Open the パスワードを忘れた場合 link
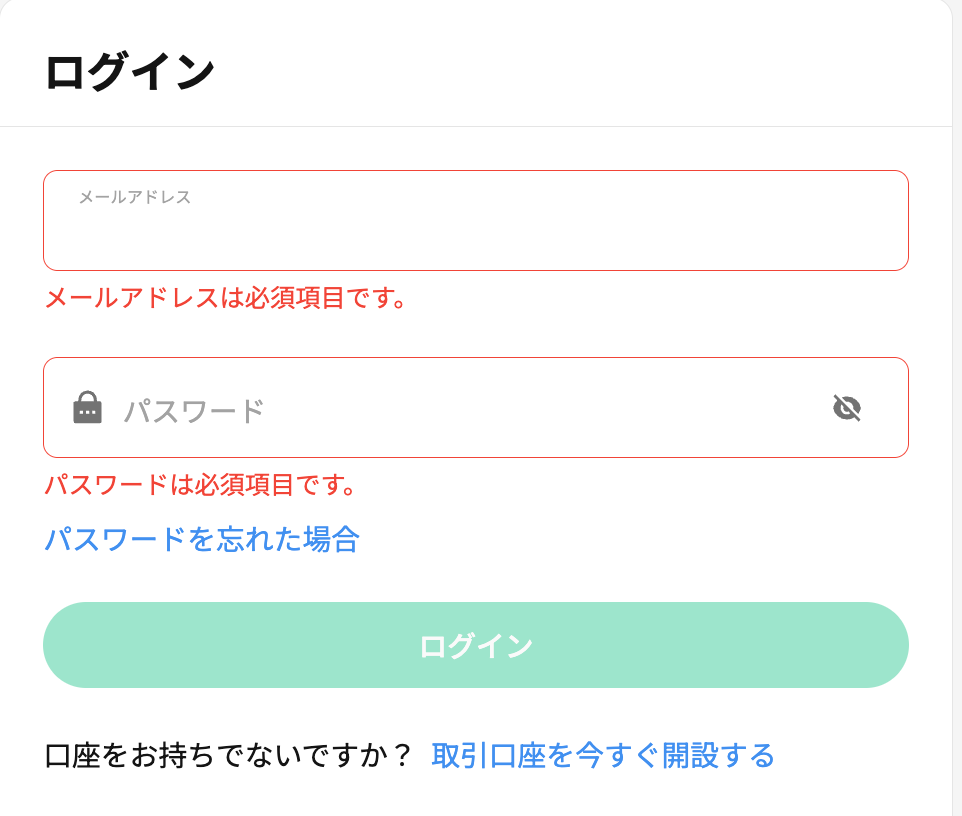 coord(202,539)
